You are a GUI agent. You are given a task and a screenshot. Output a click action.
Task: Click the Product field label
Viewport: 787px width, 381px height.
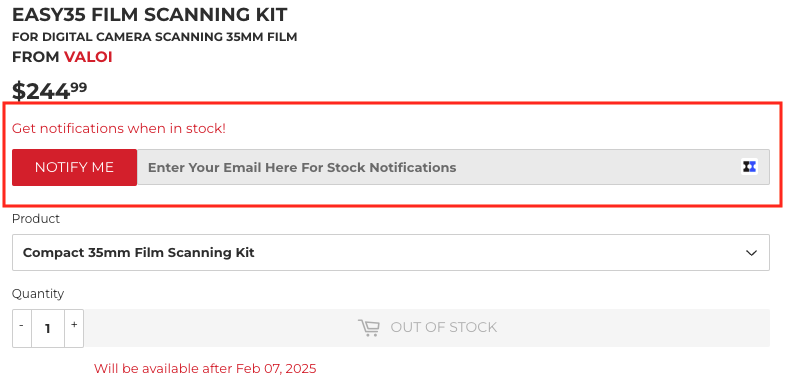(36, 219)
